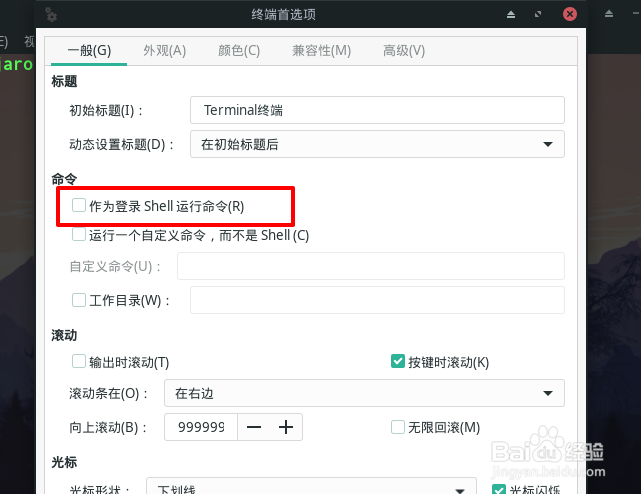641x494 pixels.
Task: Click the 自定义命令(U) text field
Action: pyautogui.click(x=371, y=266)
